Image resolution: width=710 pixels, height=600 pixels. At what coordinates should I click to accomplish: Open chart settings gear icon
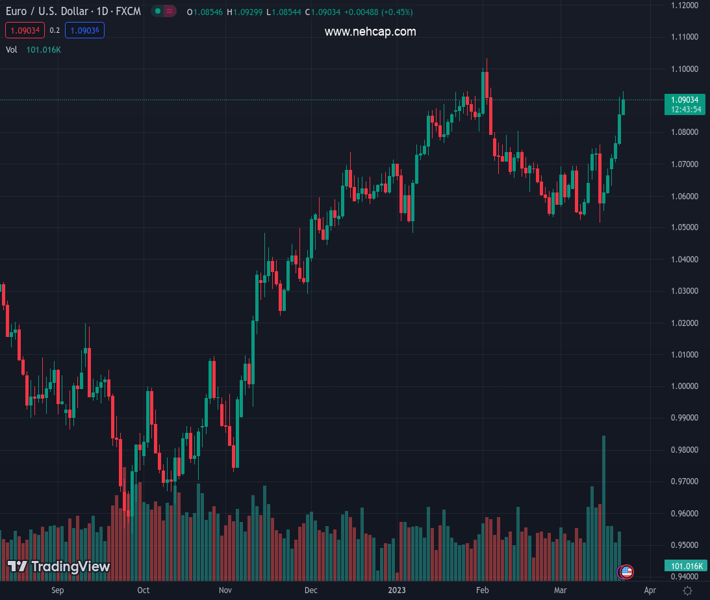coord(687,591)
